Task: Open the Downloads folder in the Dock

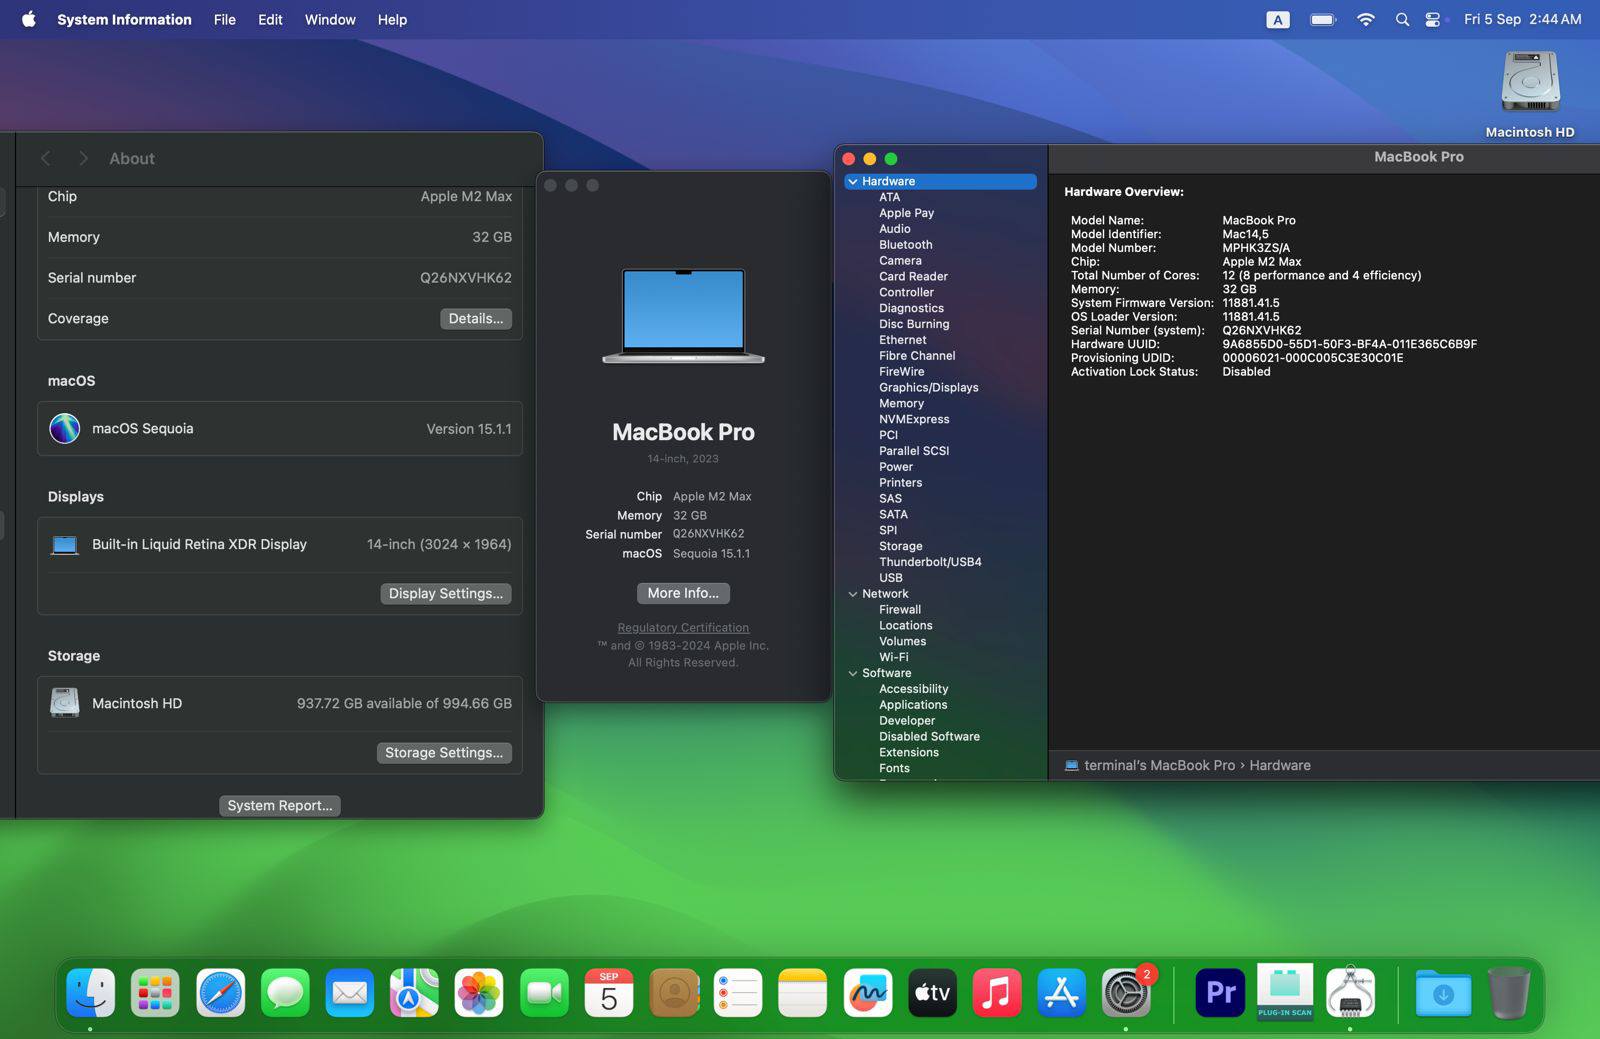Action: point(1443,993)
